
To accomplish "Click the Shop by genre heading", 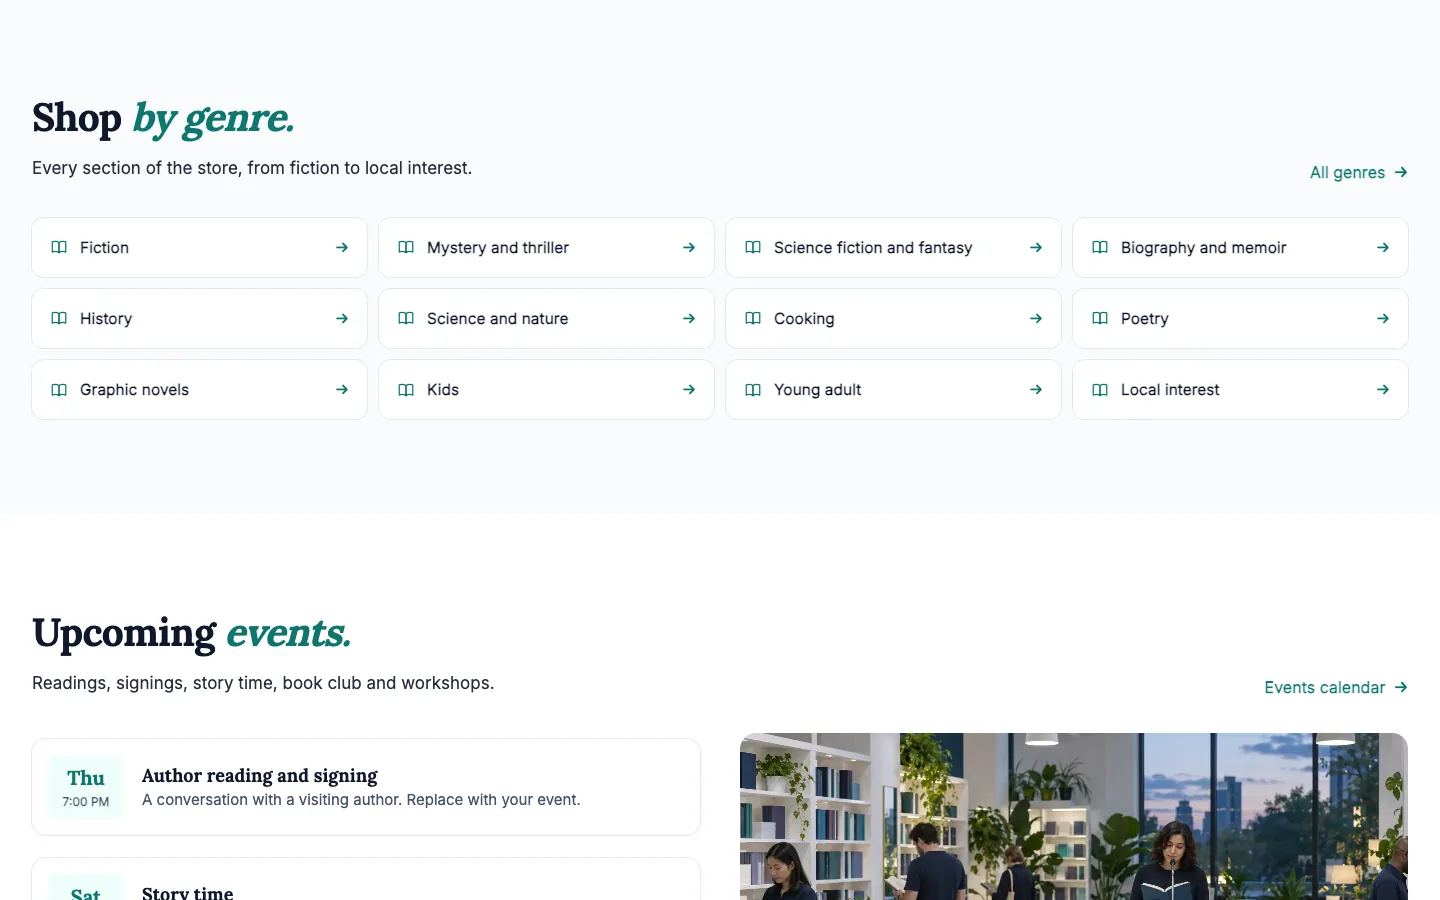I will click(x=163, y=118).
